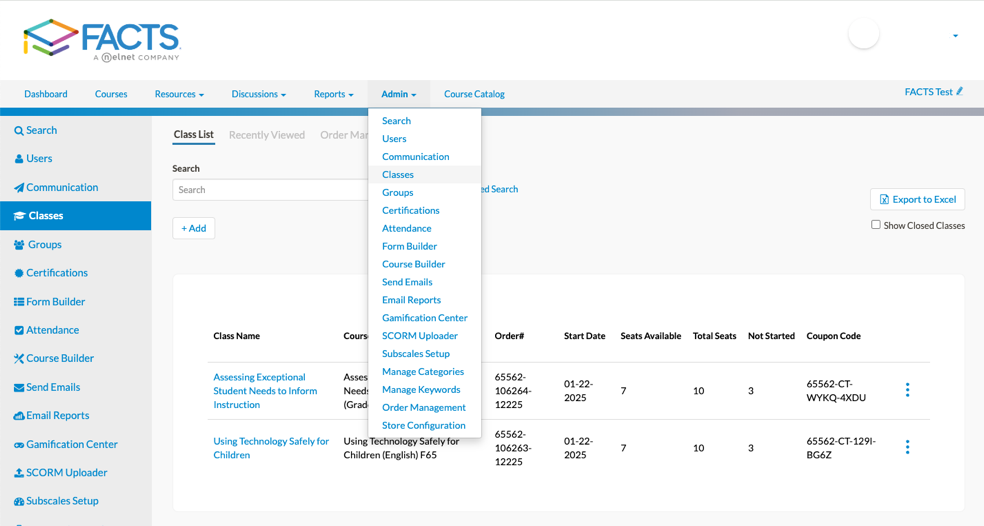Click the Certifications badge icon in sidebar
This screenshot has width=984, height=526.
(x=19, y=273)
